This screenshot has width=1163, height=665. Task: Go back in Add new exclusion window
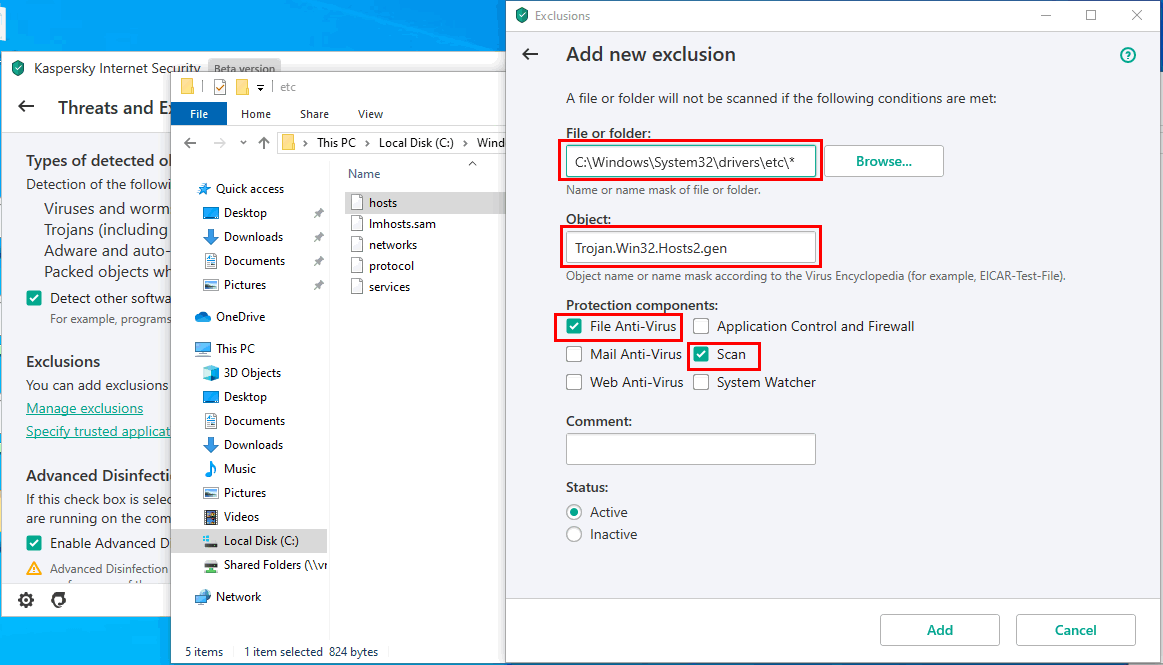(530, 54)
